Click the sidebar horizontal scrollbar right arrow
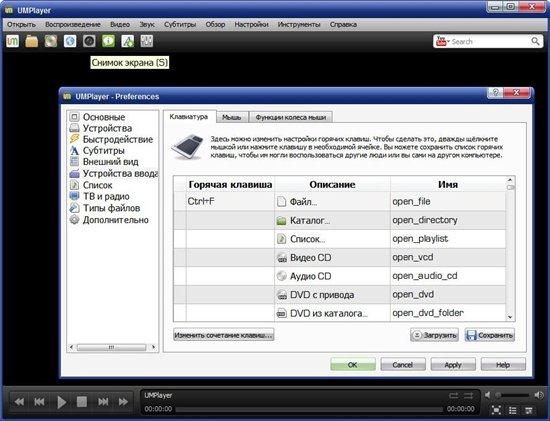This screenshot has width=550, height=421. pyautogui.click(x=153, y=347)
